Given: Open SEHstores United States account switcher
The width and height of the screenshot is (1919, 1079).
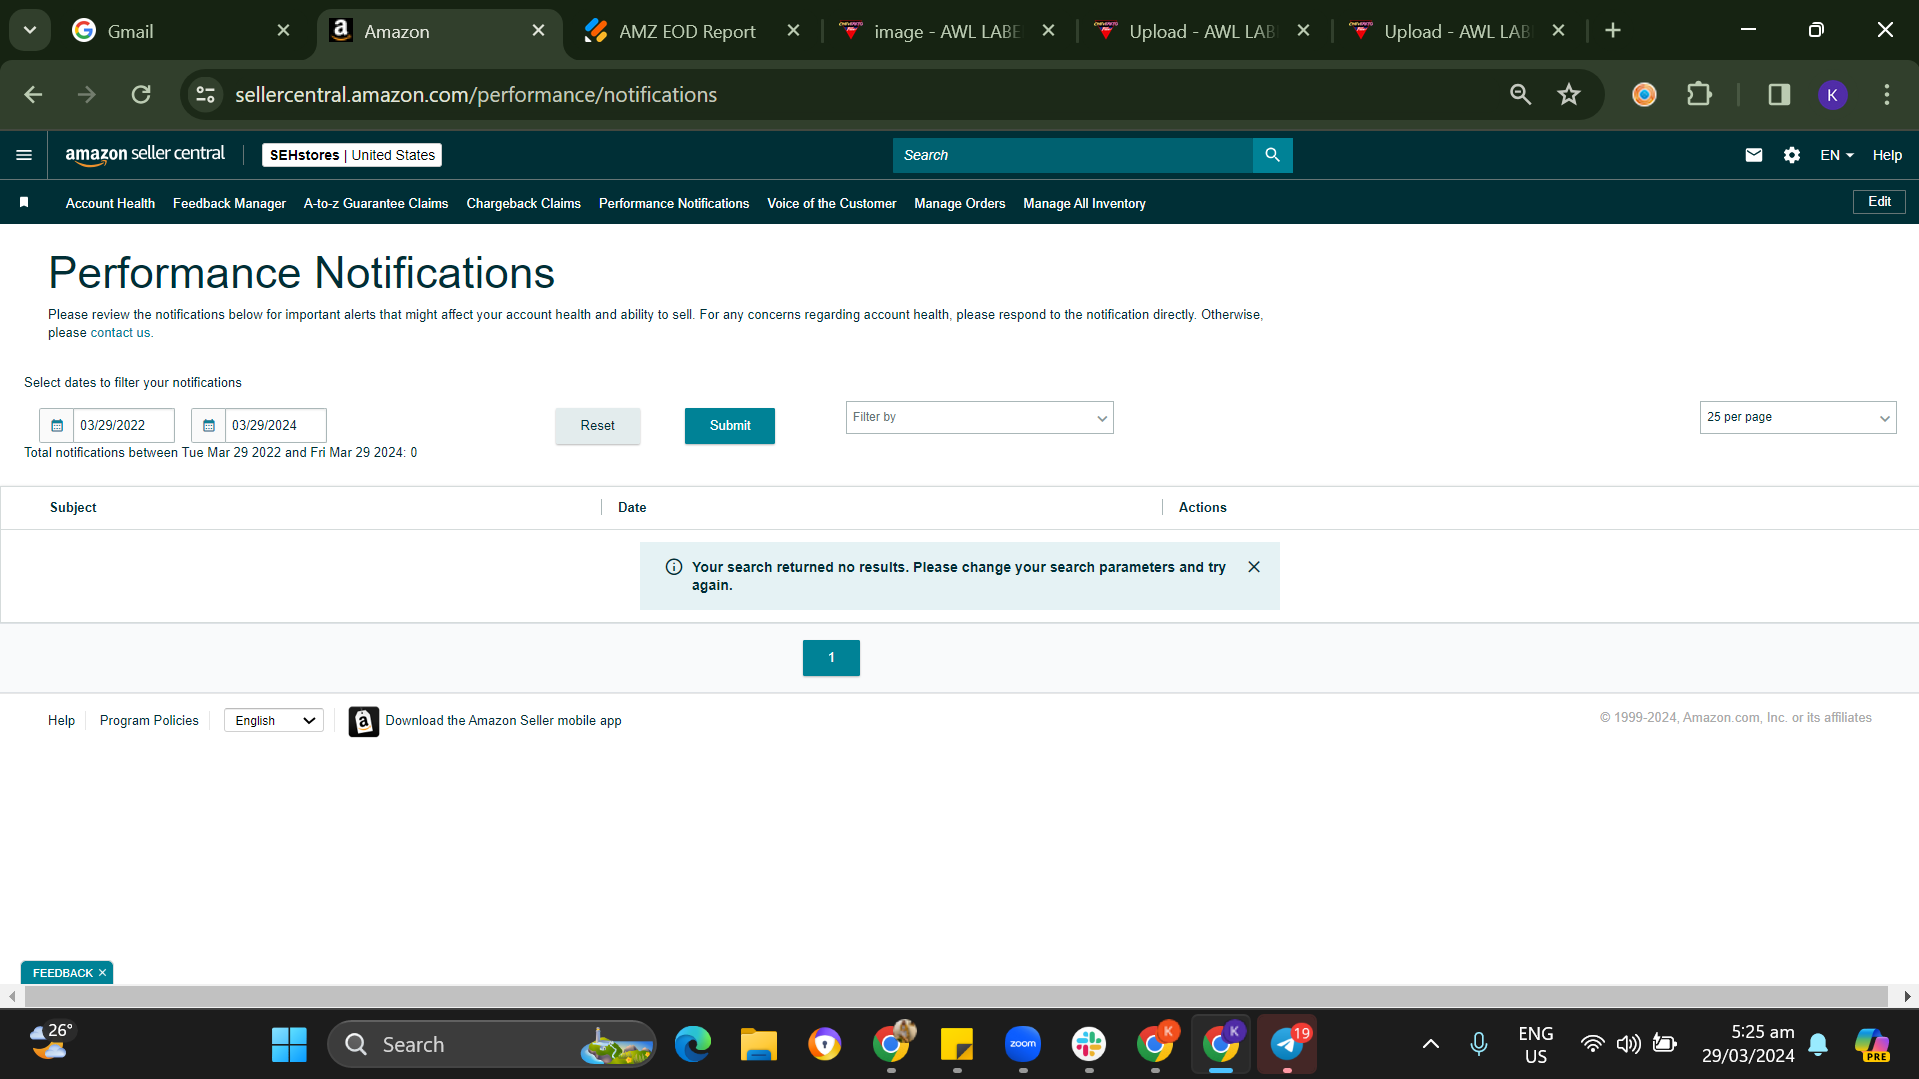Looking at the screenshot, I should [352, 155].
